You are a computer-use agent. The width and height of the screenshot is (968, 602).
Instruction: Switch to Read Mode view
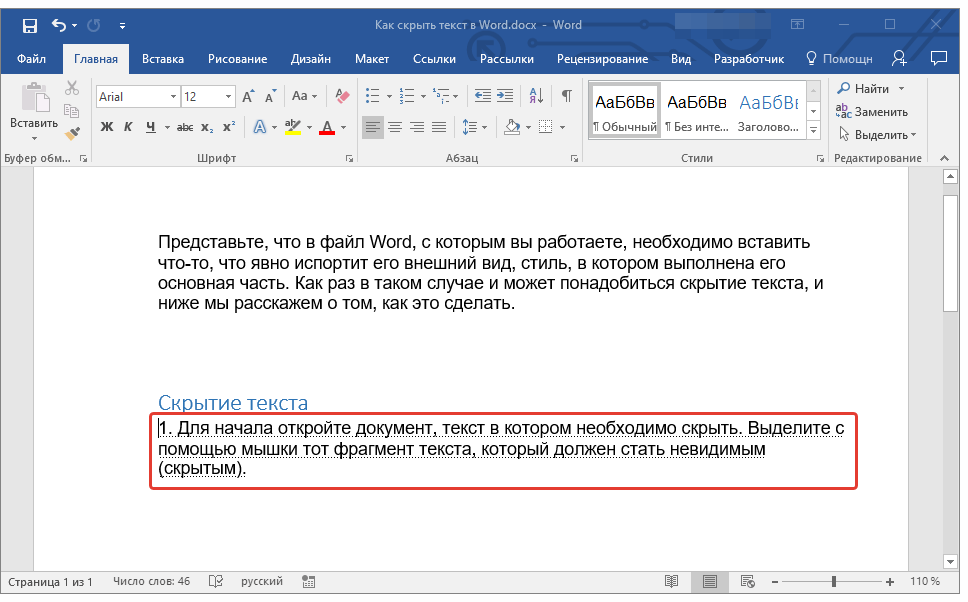point(672,582)
